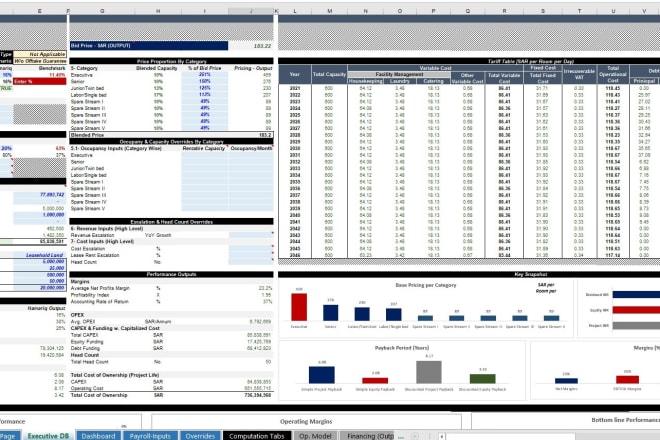Open the Payroll-Inputs sheet tab
Screen dimensions: 660x440
tap(150, 436)
